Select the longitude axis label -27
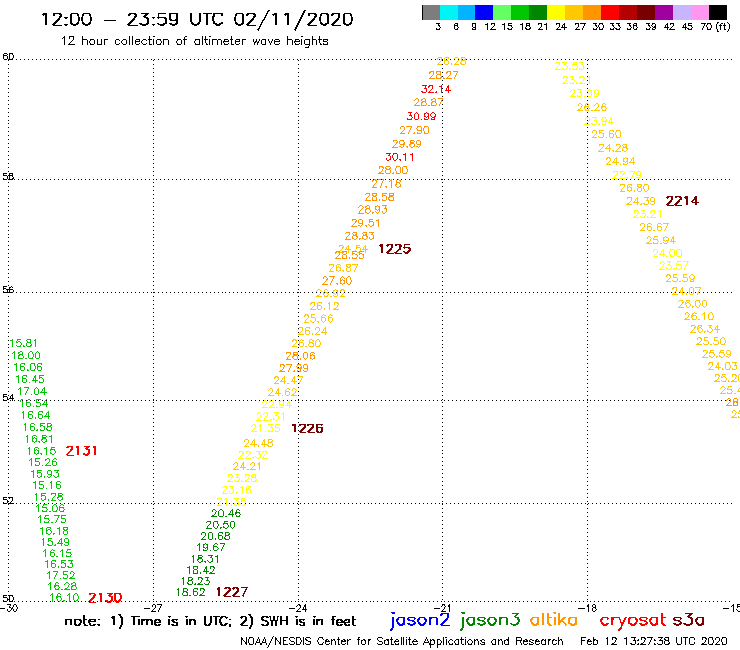The height and width of the screenshot is (650, 740). coord(153,608)
